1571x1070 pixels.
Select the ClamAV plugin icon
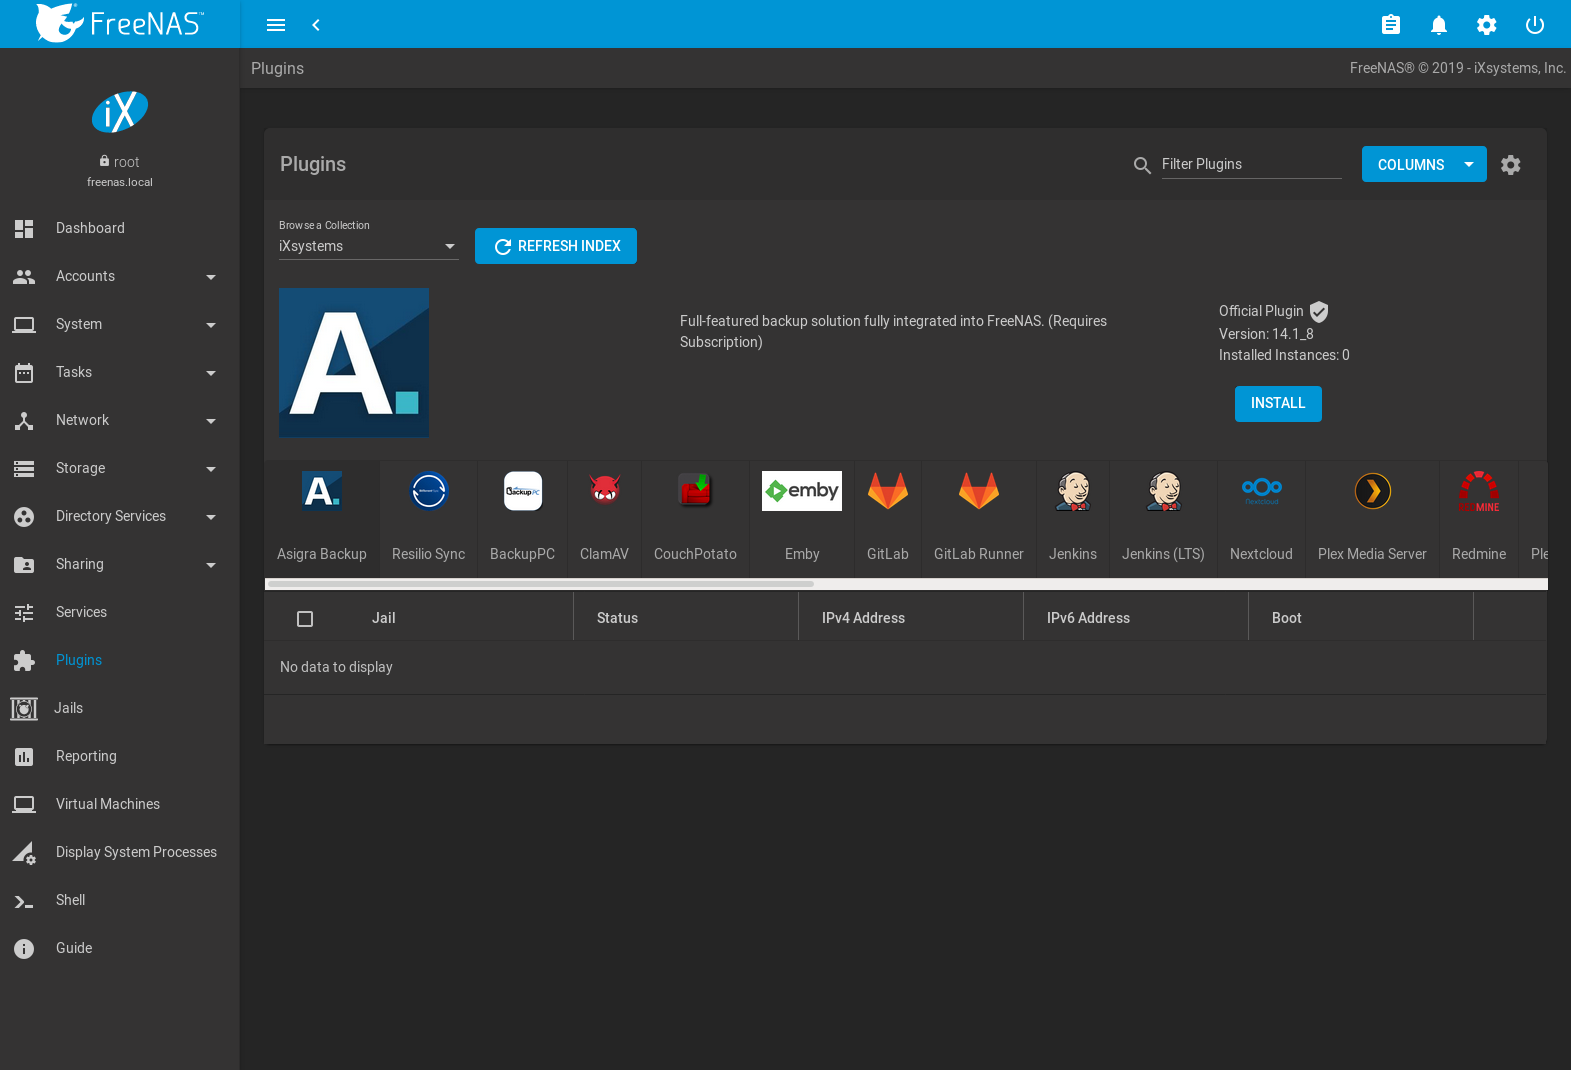click(x=605, y=491)
